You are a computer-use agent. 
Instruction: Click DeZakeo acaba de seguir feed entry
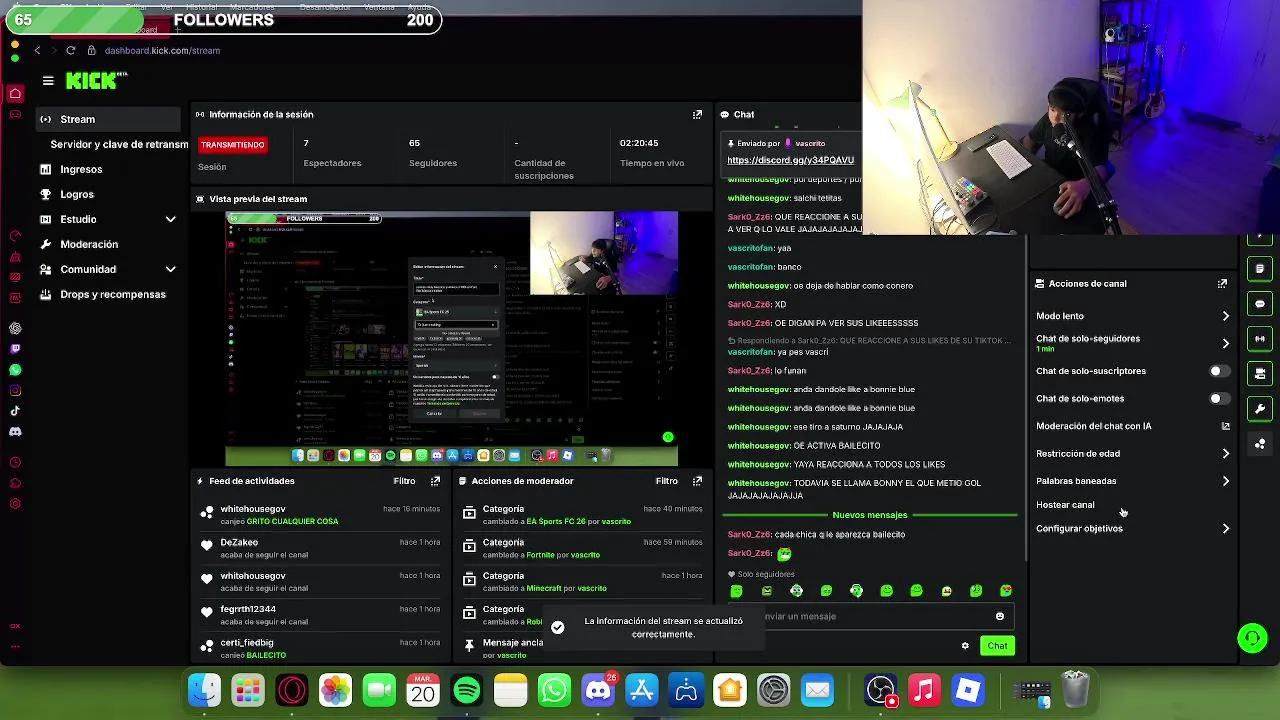click(x=320, y=548)
